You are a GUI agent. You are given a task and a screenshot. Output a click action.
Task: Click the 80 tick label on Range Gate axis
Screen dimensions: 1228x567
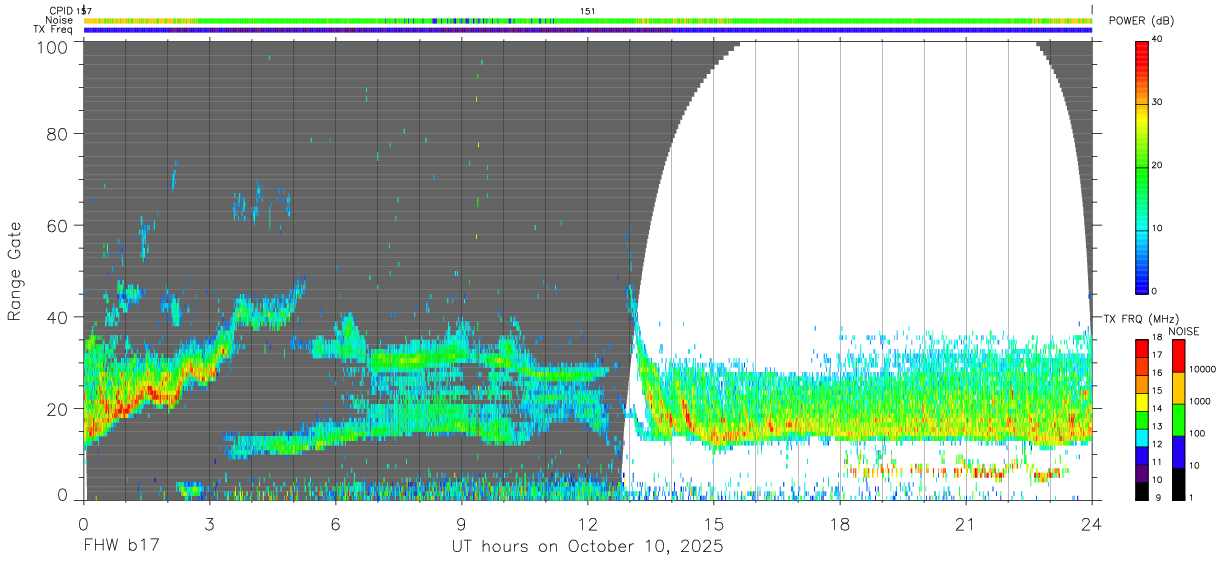57,134
